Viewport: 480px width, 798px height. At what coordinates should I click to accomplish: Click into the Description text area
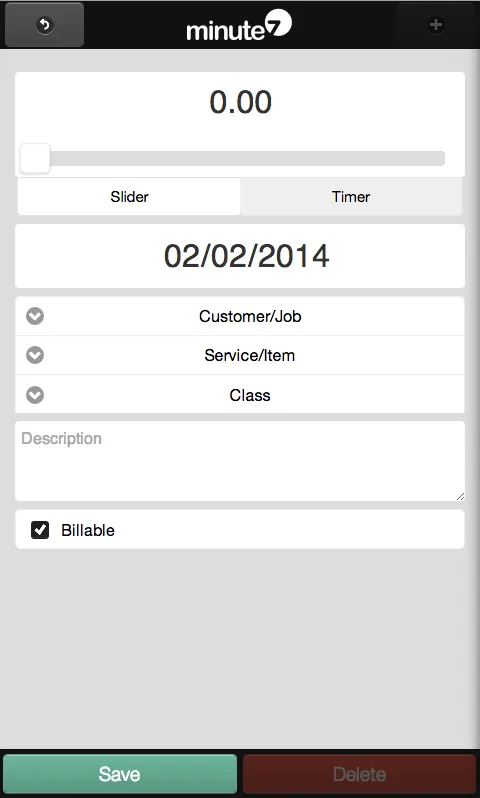click(240, 461)
